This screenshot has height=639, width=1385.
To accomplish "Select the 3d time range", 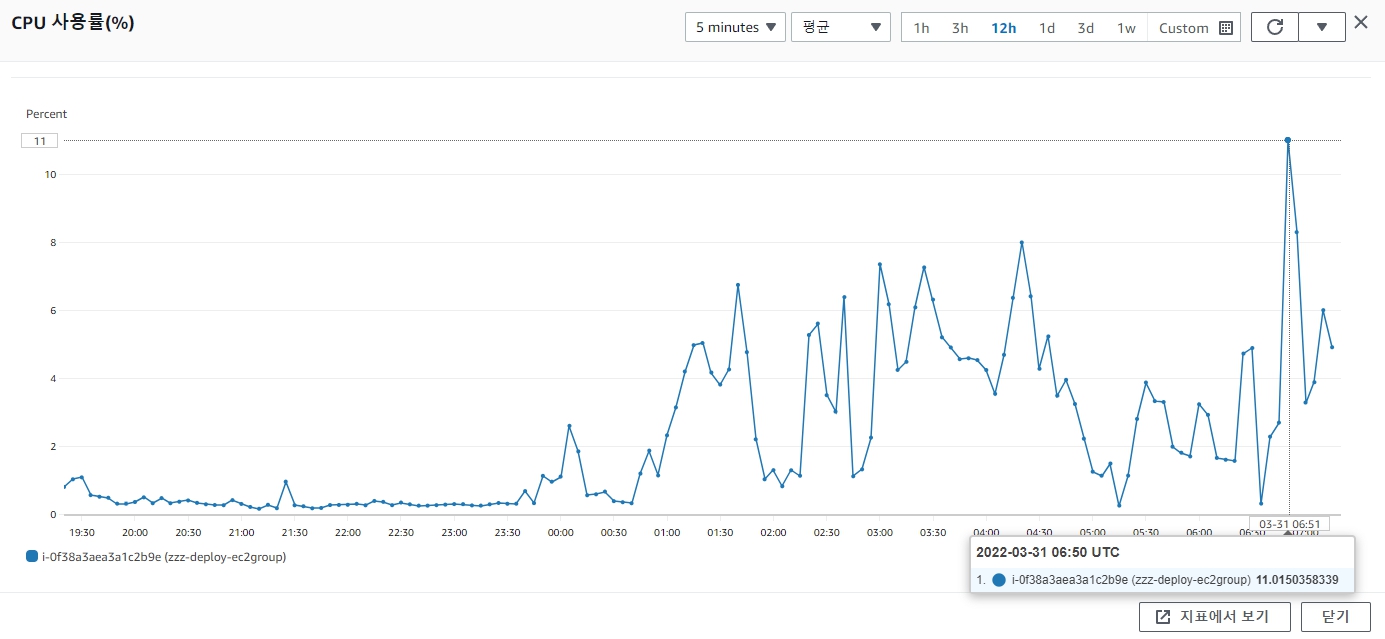I will pos(1086,28).
